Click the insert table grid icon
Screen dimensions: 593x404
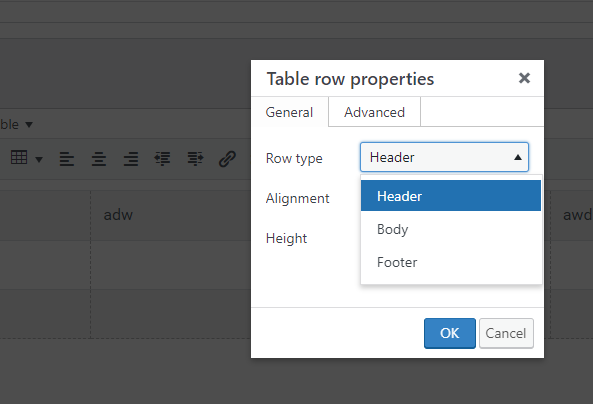19,157
